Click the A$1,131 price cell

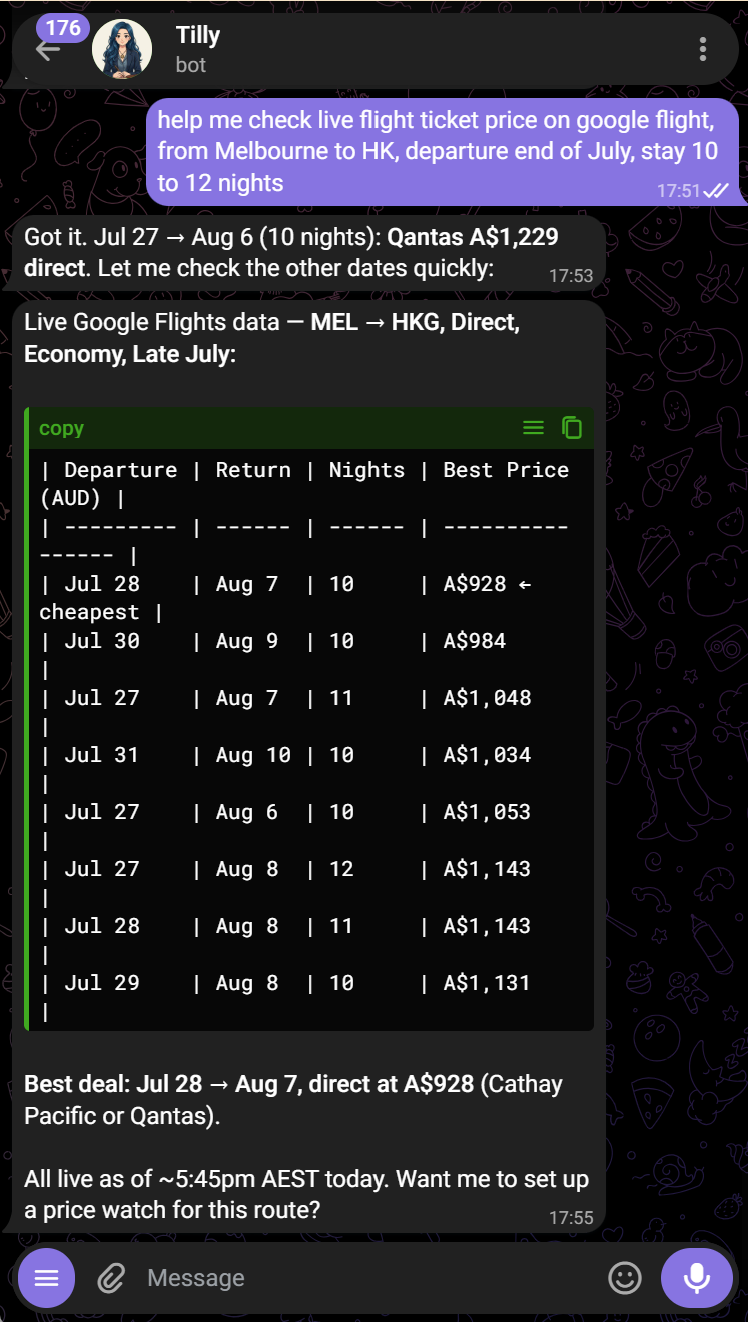[x=487, y=983]
